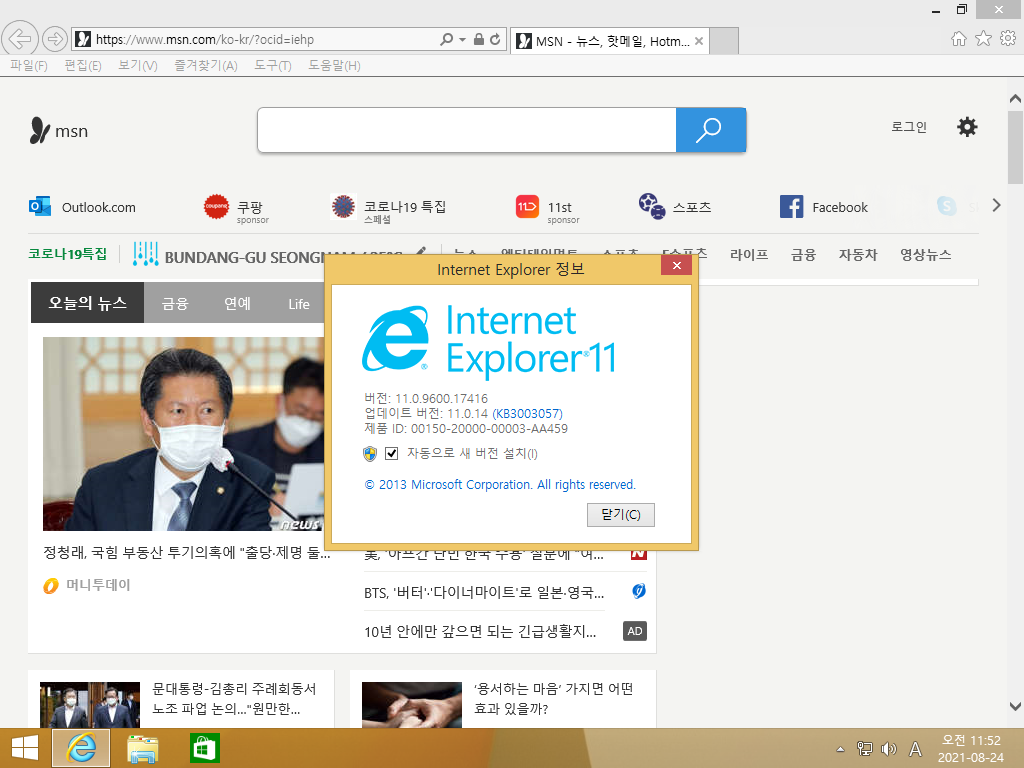The height and width of the screenshot is (768, 1024).
Task: Select the Life news tab
Action: pyautogui.click(x=299, y=304)
